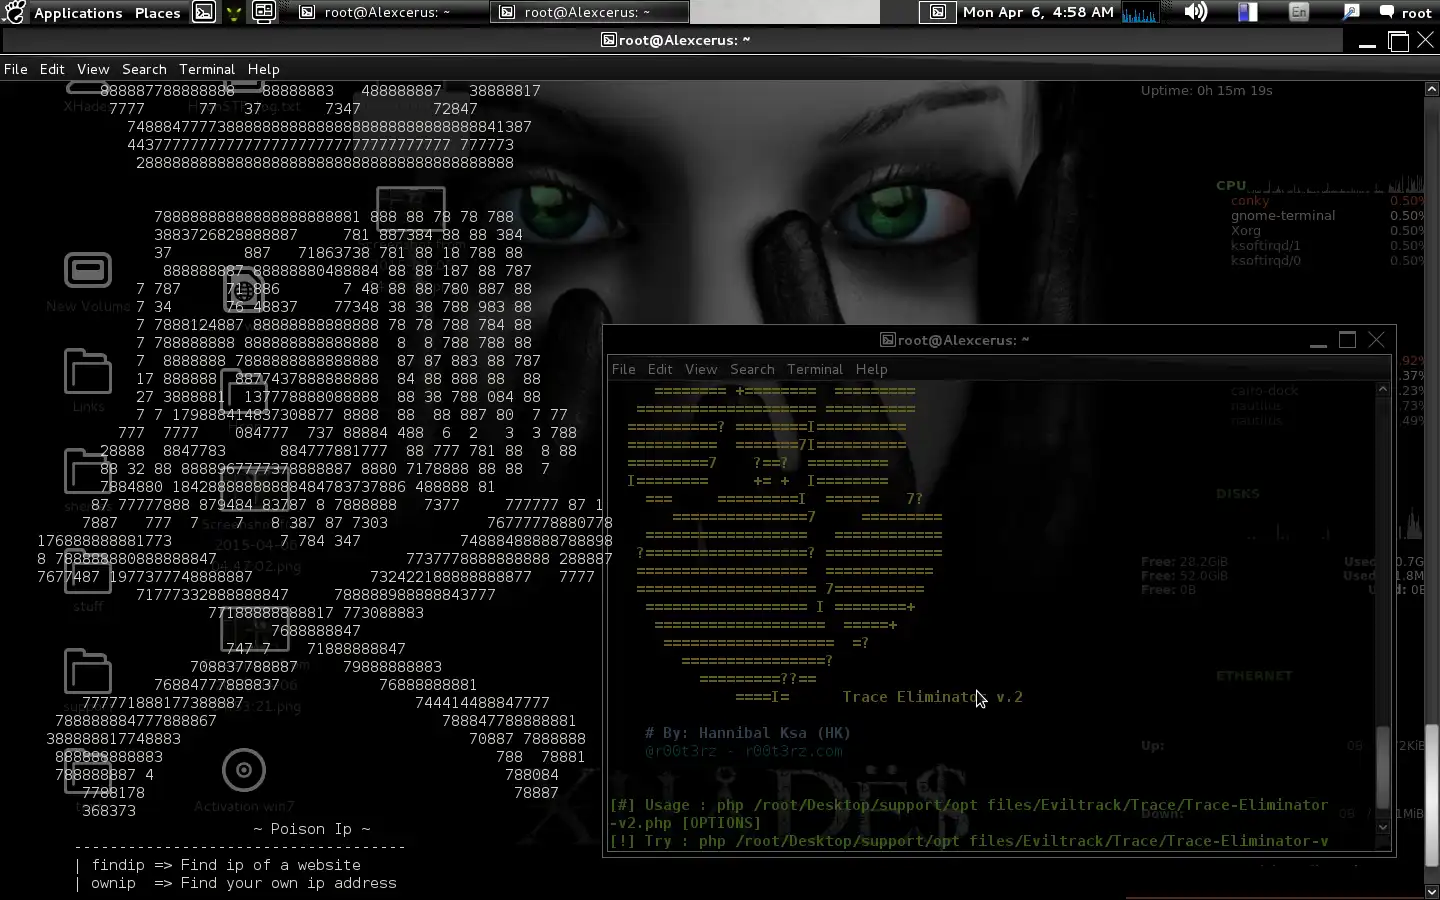Open Edit menu in the small terminal window

pyautogui.click(x=660, y=369)
